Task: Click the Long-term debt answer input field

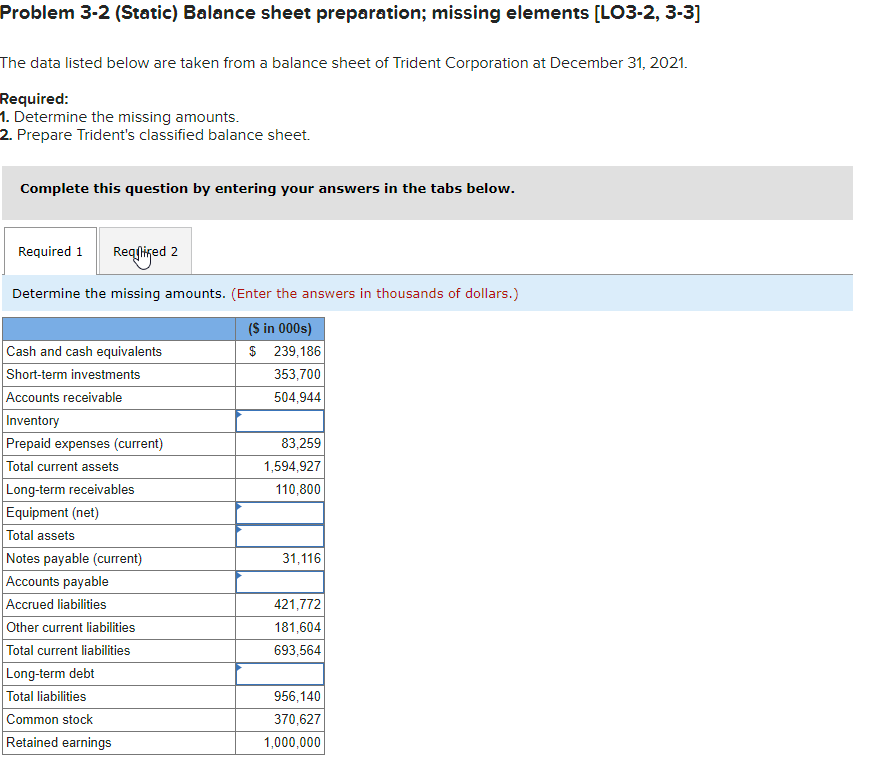Action: (x=280, y=673)
